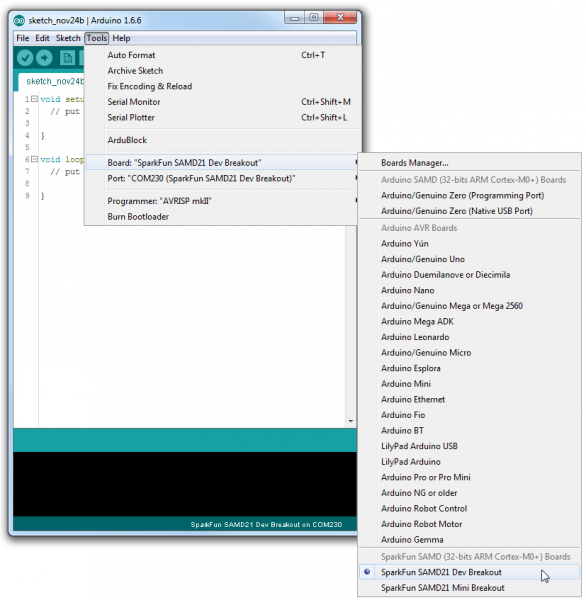The image size is (586, 600).
Task: Click Fix Encoding & Reload
Action: coord(223,86)
